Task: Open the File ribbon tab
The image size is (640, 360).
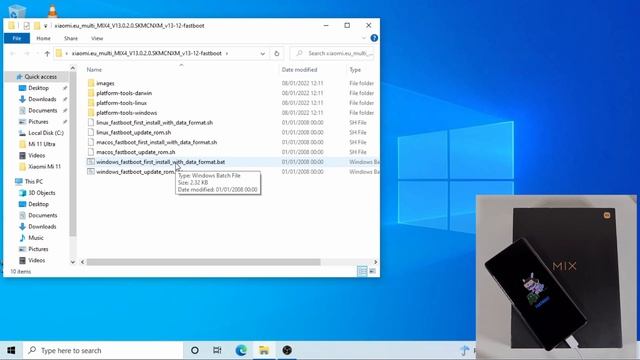Action: (17, 38)
